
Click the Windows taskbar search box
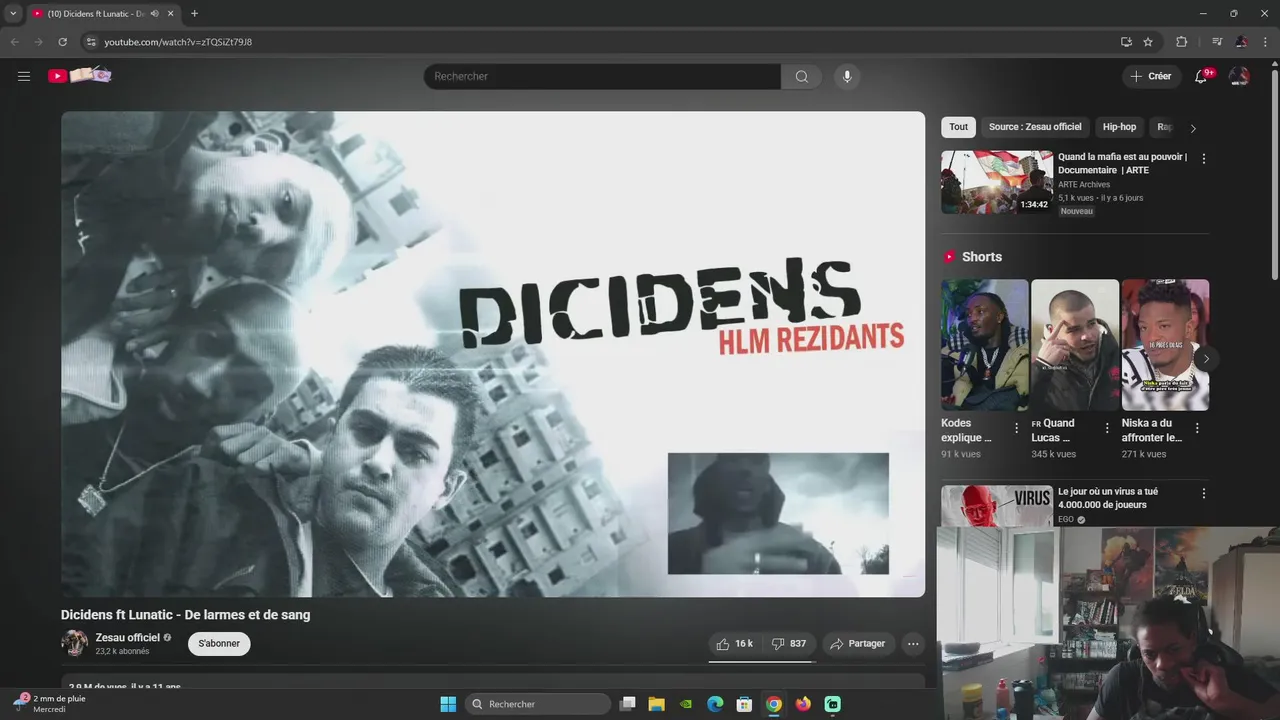pos(539,704)
